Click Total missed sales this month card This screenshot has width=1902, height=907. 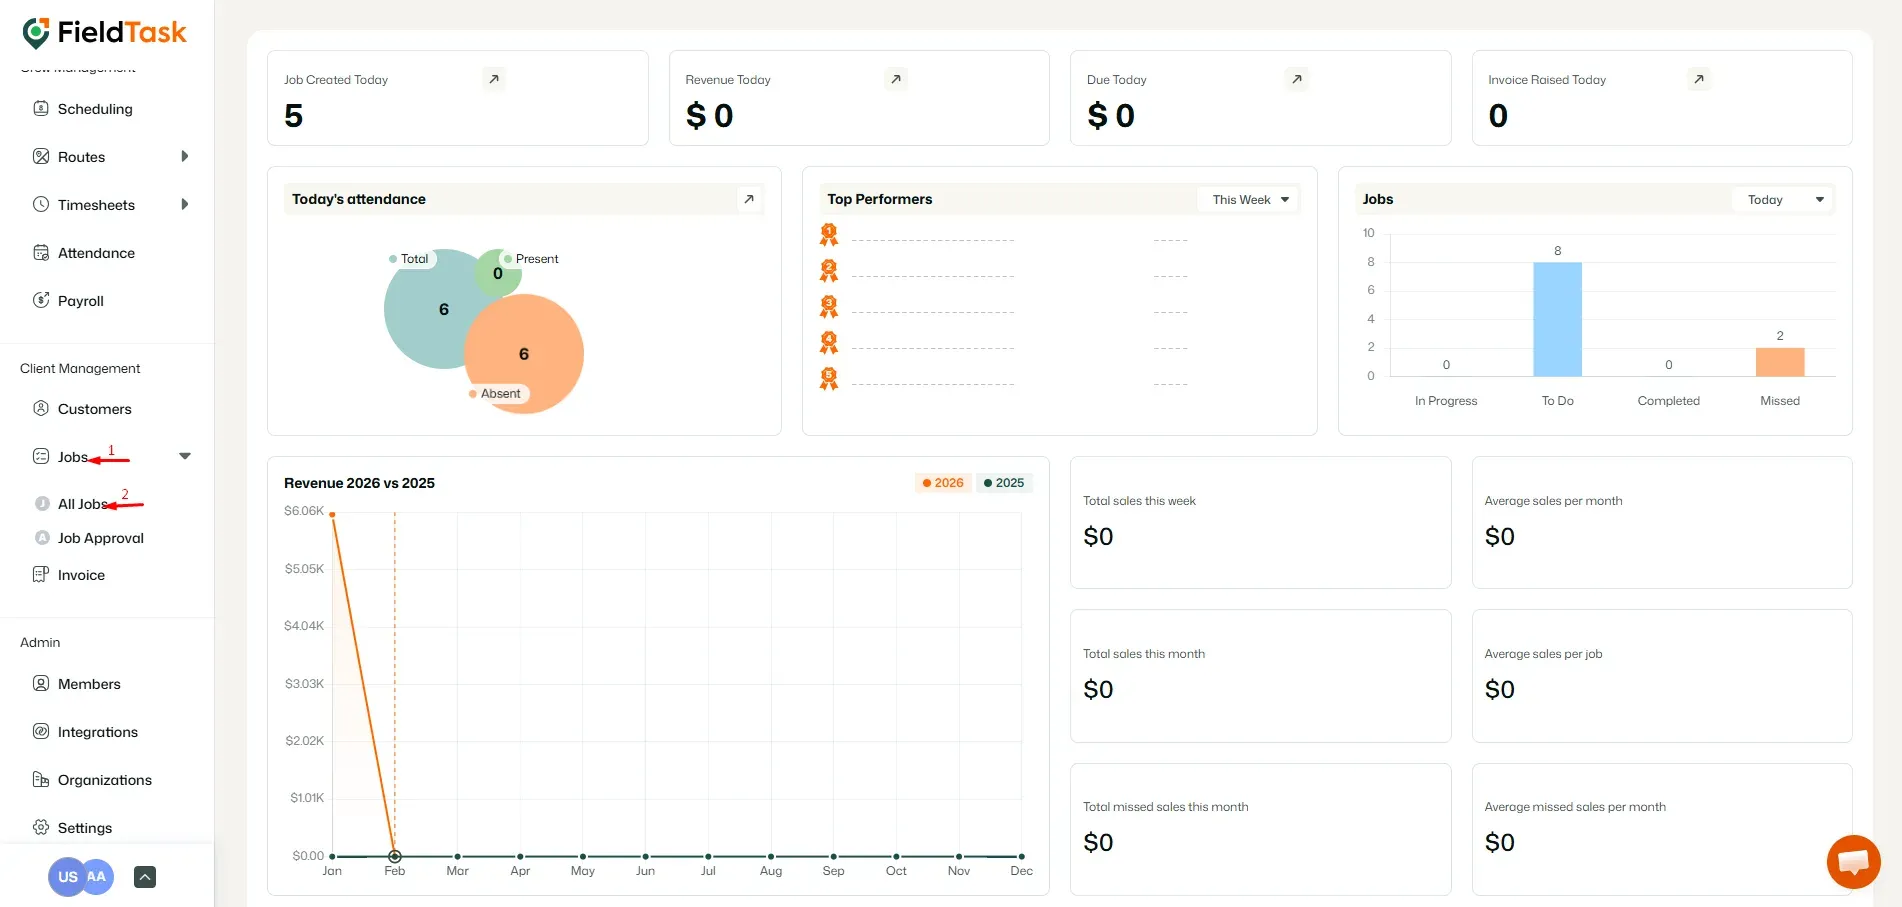(x=1260, y=828)
